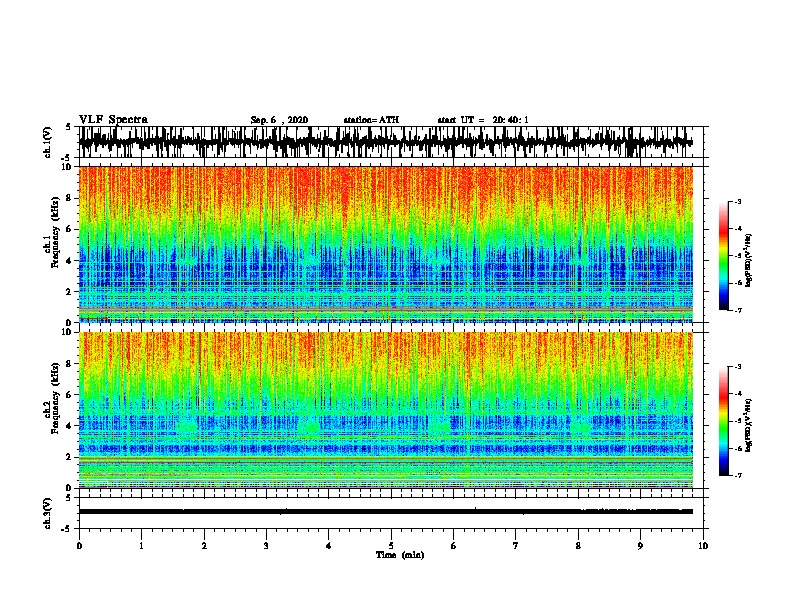Click the "5" minute tick label
This screenshot has width=792, height=612.
click(391, 546)
